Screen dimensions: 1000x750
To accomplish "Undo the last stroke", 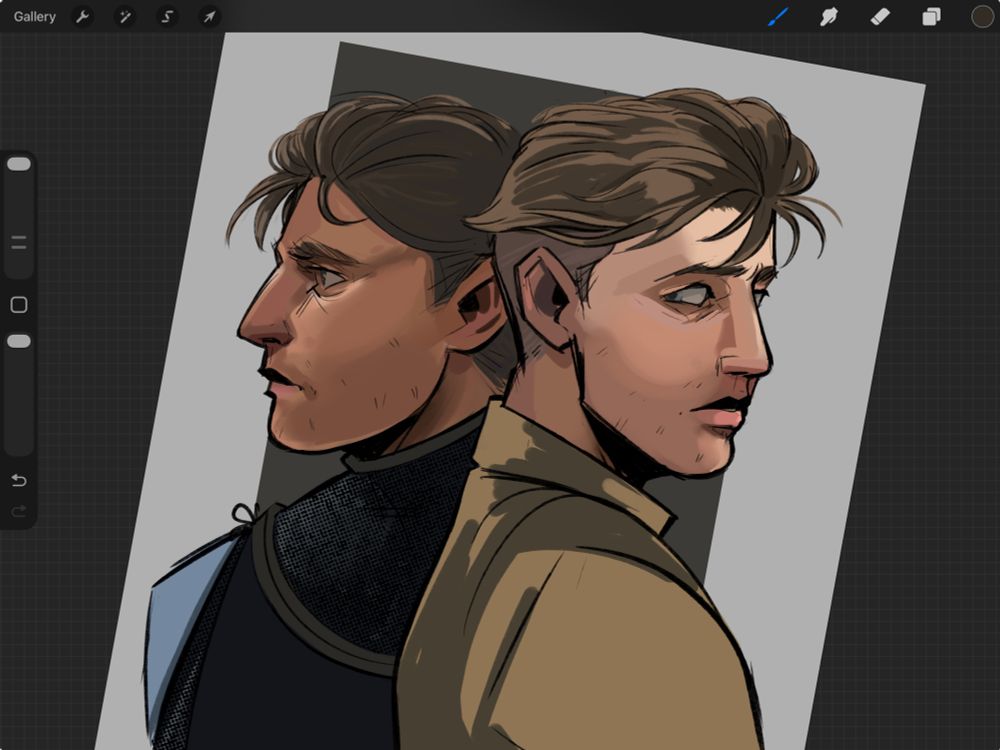I will tap(19, 480).
